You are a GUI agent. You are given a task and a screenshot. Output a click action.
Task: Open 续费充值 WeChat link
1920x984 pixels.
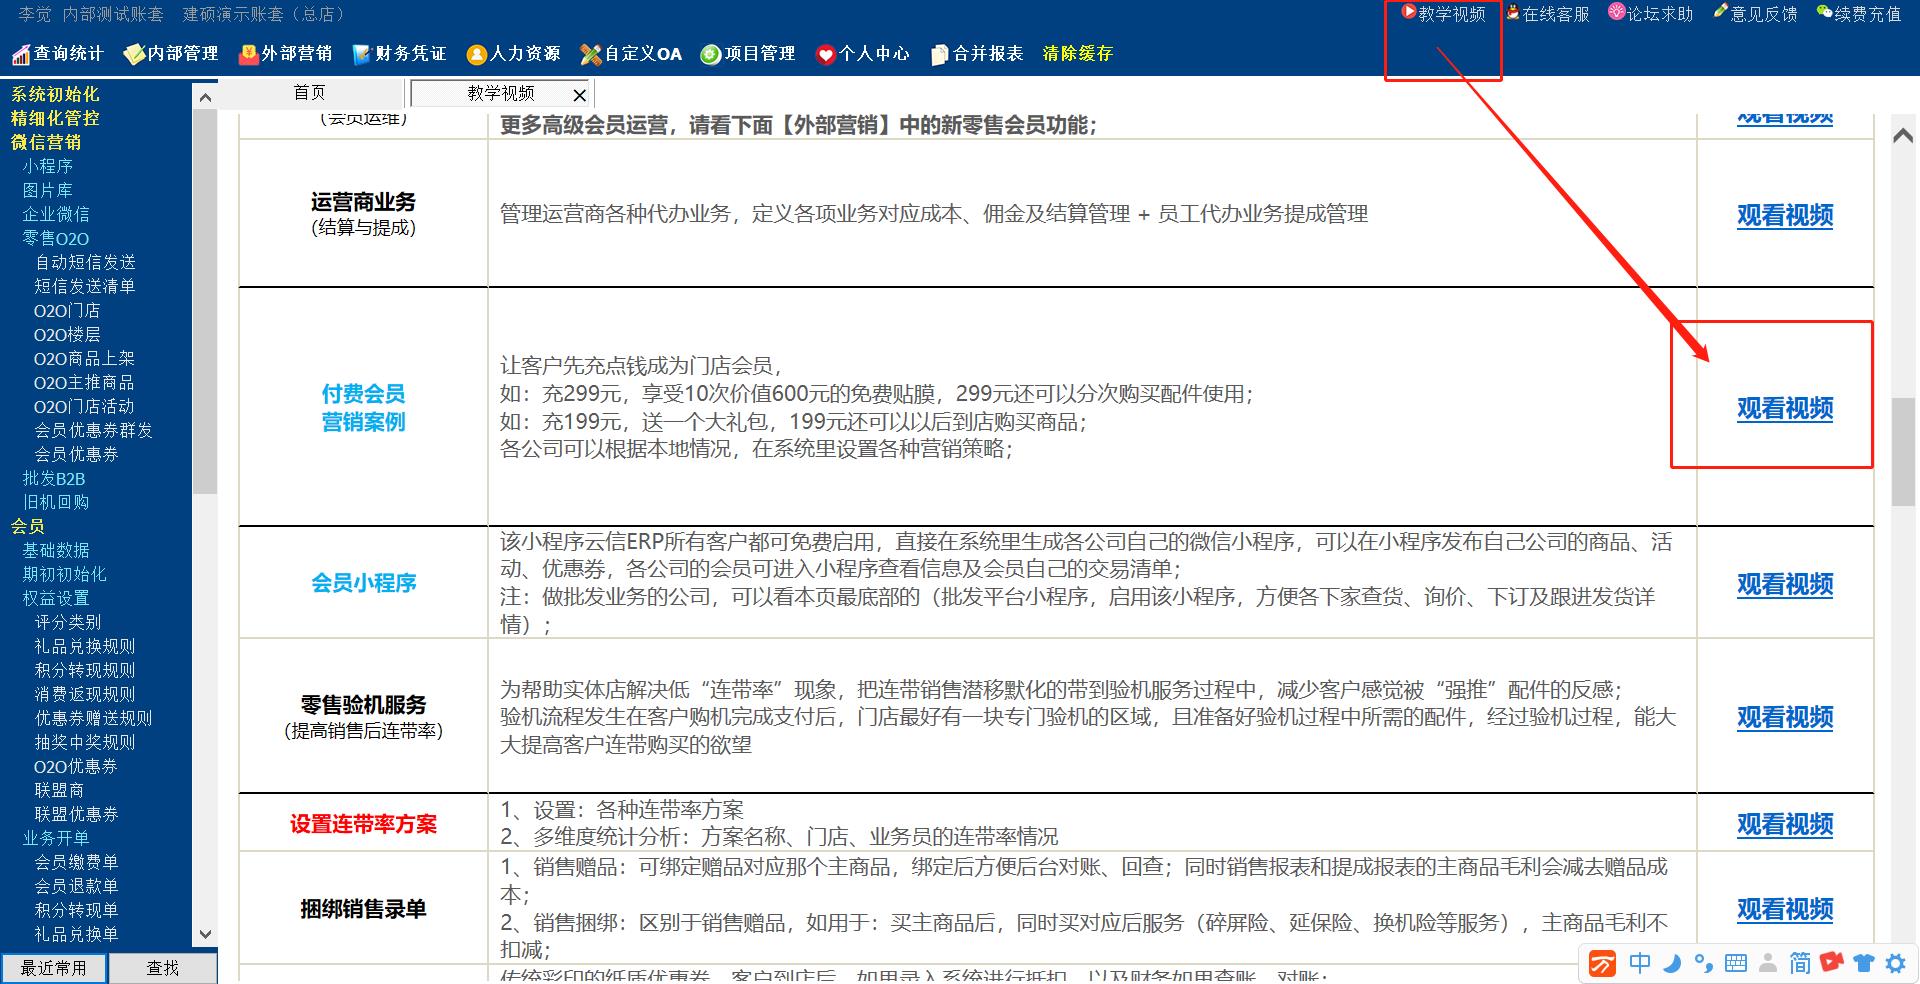[x=1859, y=14]
